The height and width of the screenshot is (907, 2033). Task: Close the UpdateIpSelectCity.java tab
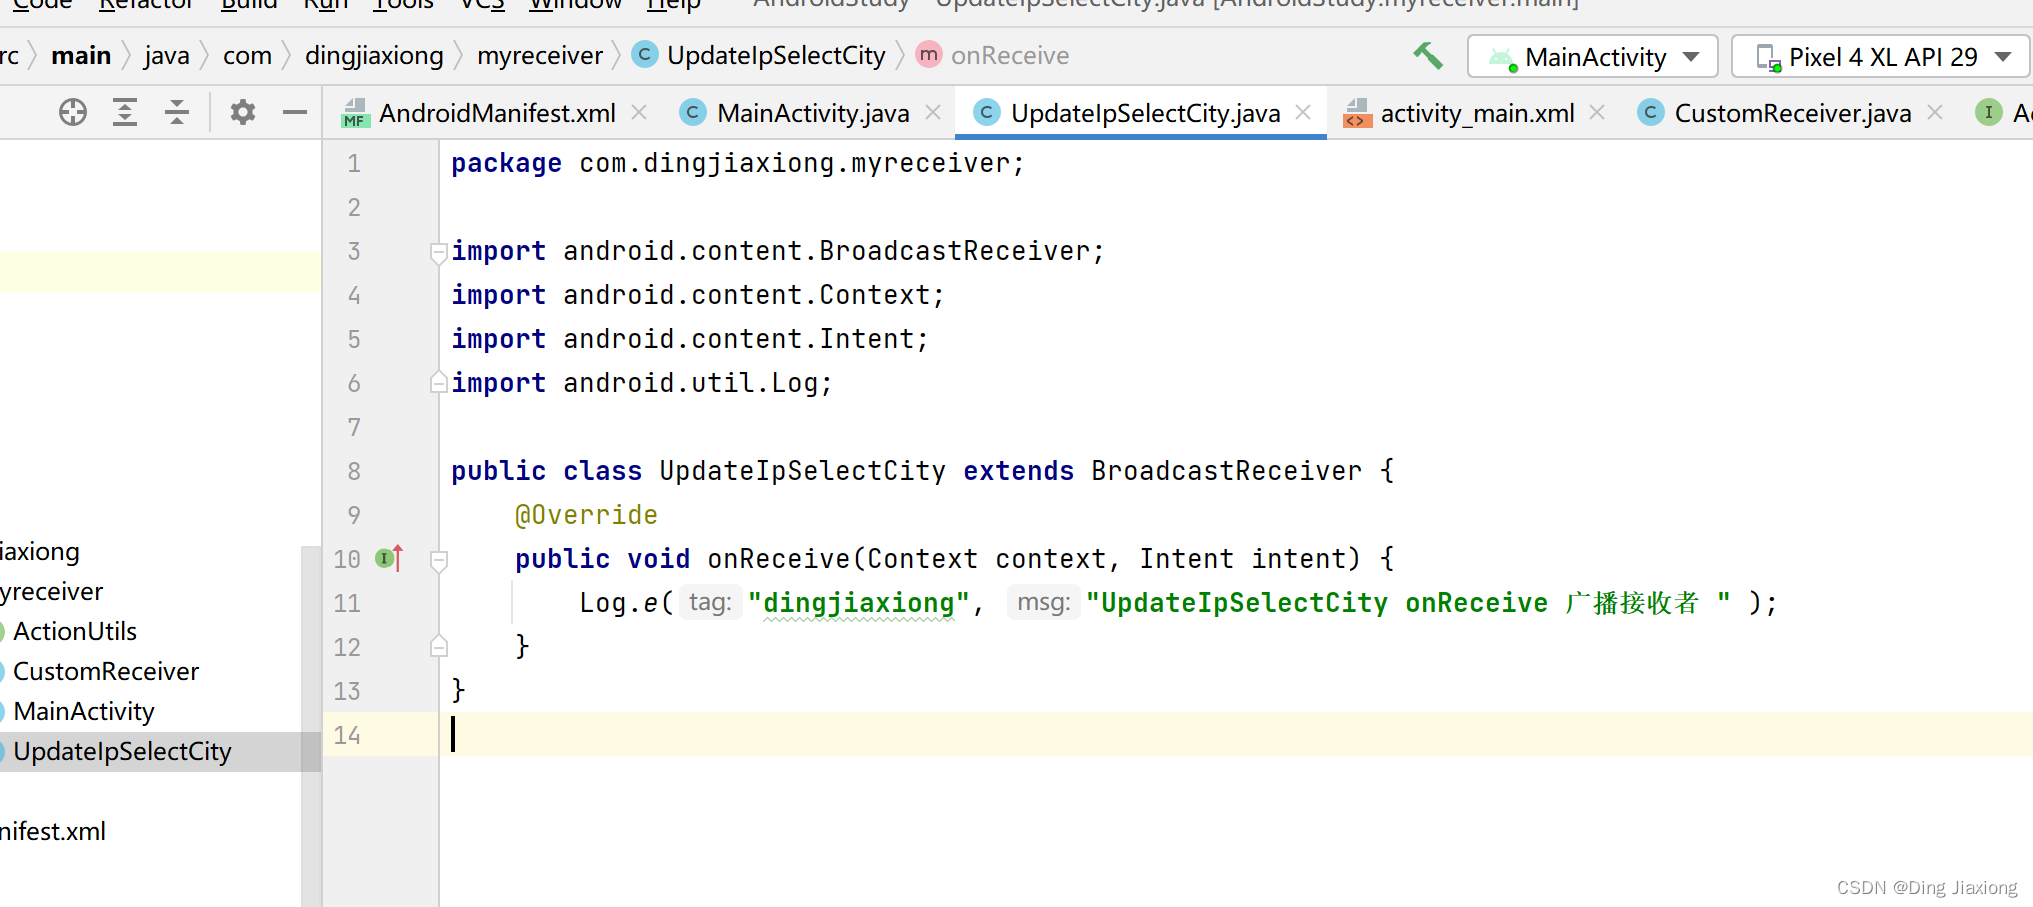pyautogui.click(x=1303, y=112)
